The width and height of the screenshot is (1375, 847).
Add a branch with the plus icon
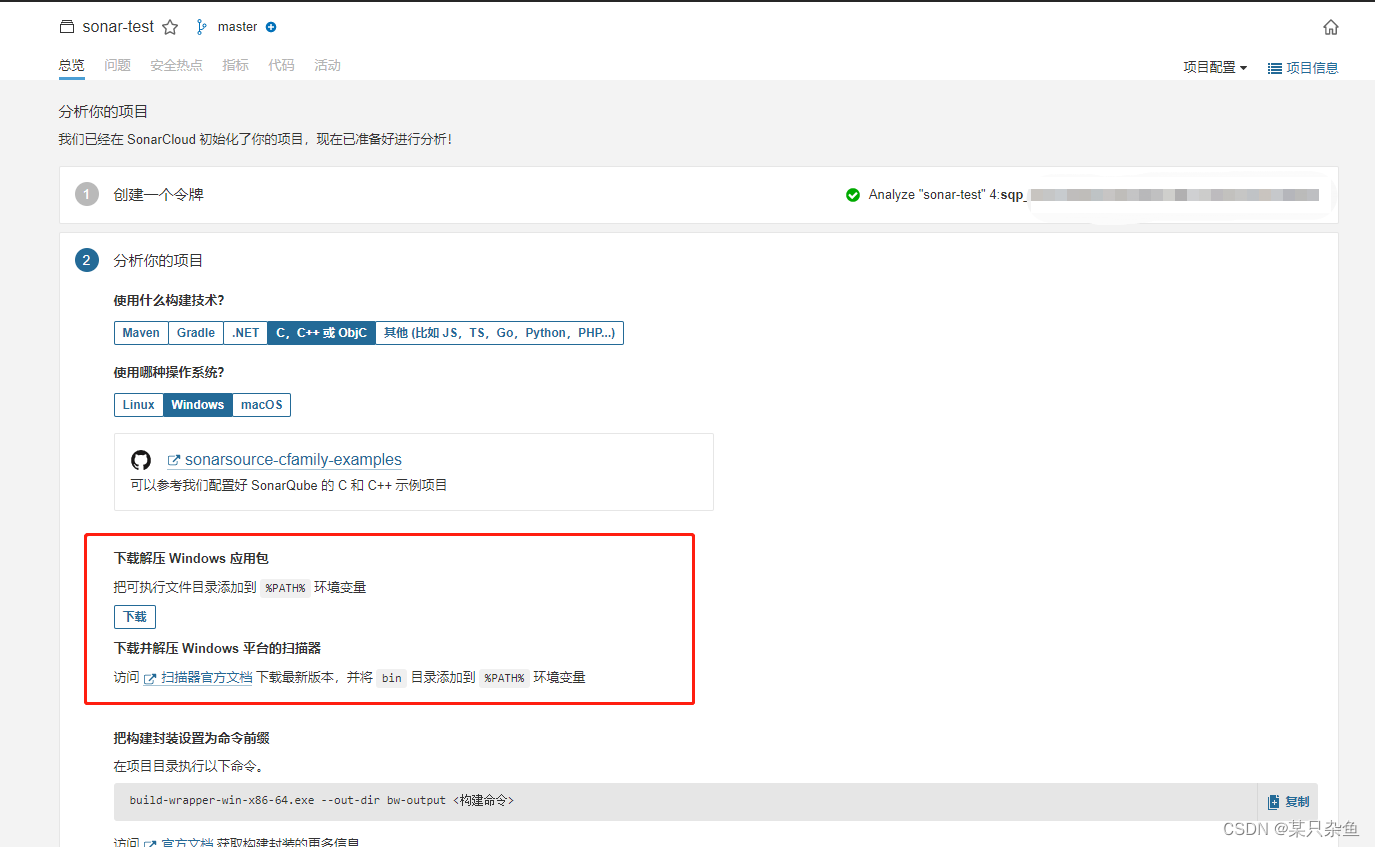click(271, 27)
